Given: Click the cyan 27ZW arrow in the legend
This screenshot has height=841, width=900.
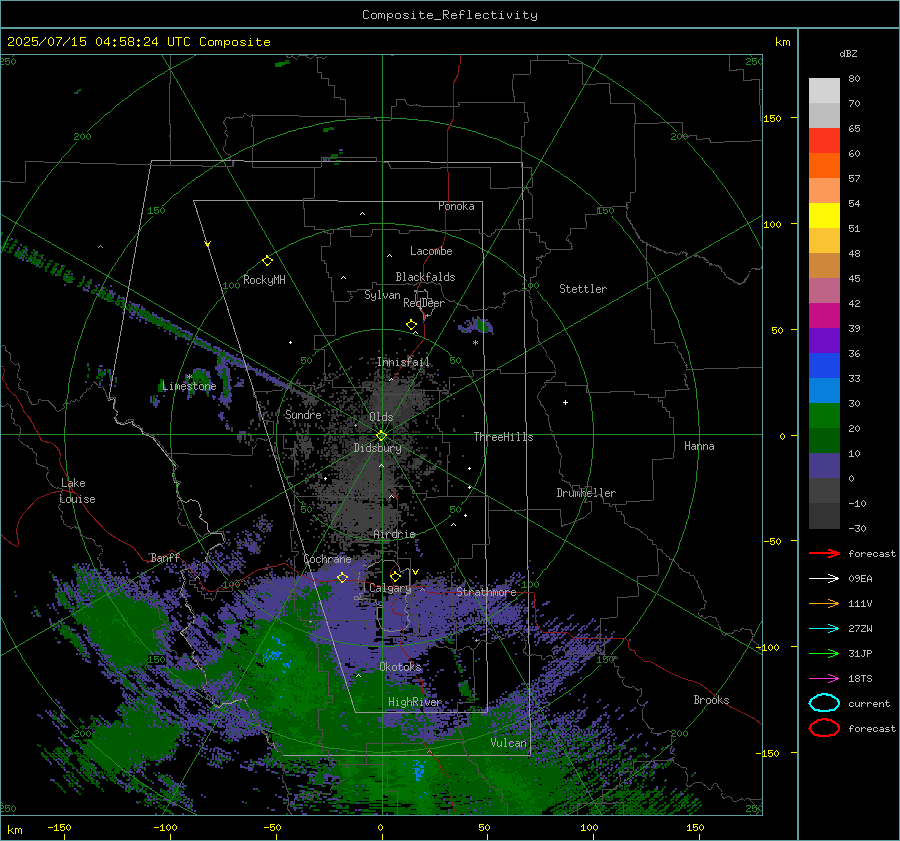Looking at the screenshot, I should (824, 629).
